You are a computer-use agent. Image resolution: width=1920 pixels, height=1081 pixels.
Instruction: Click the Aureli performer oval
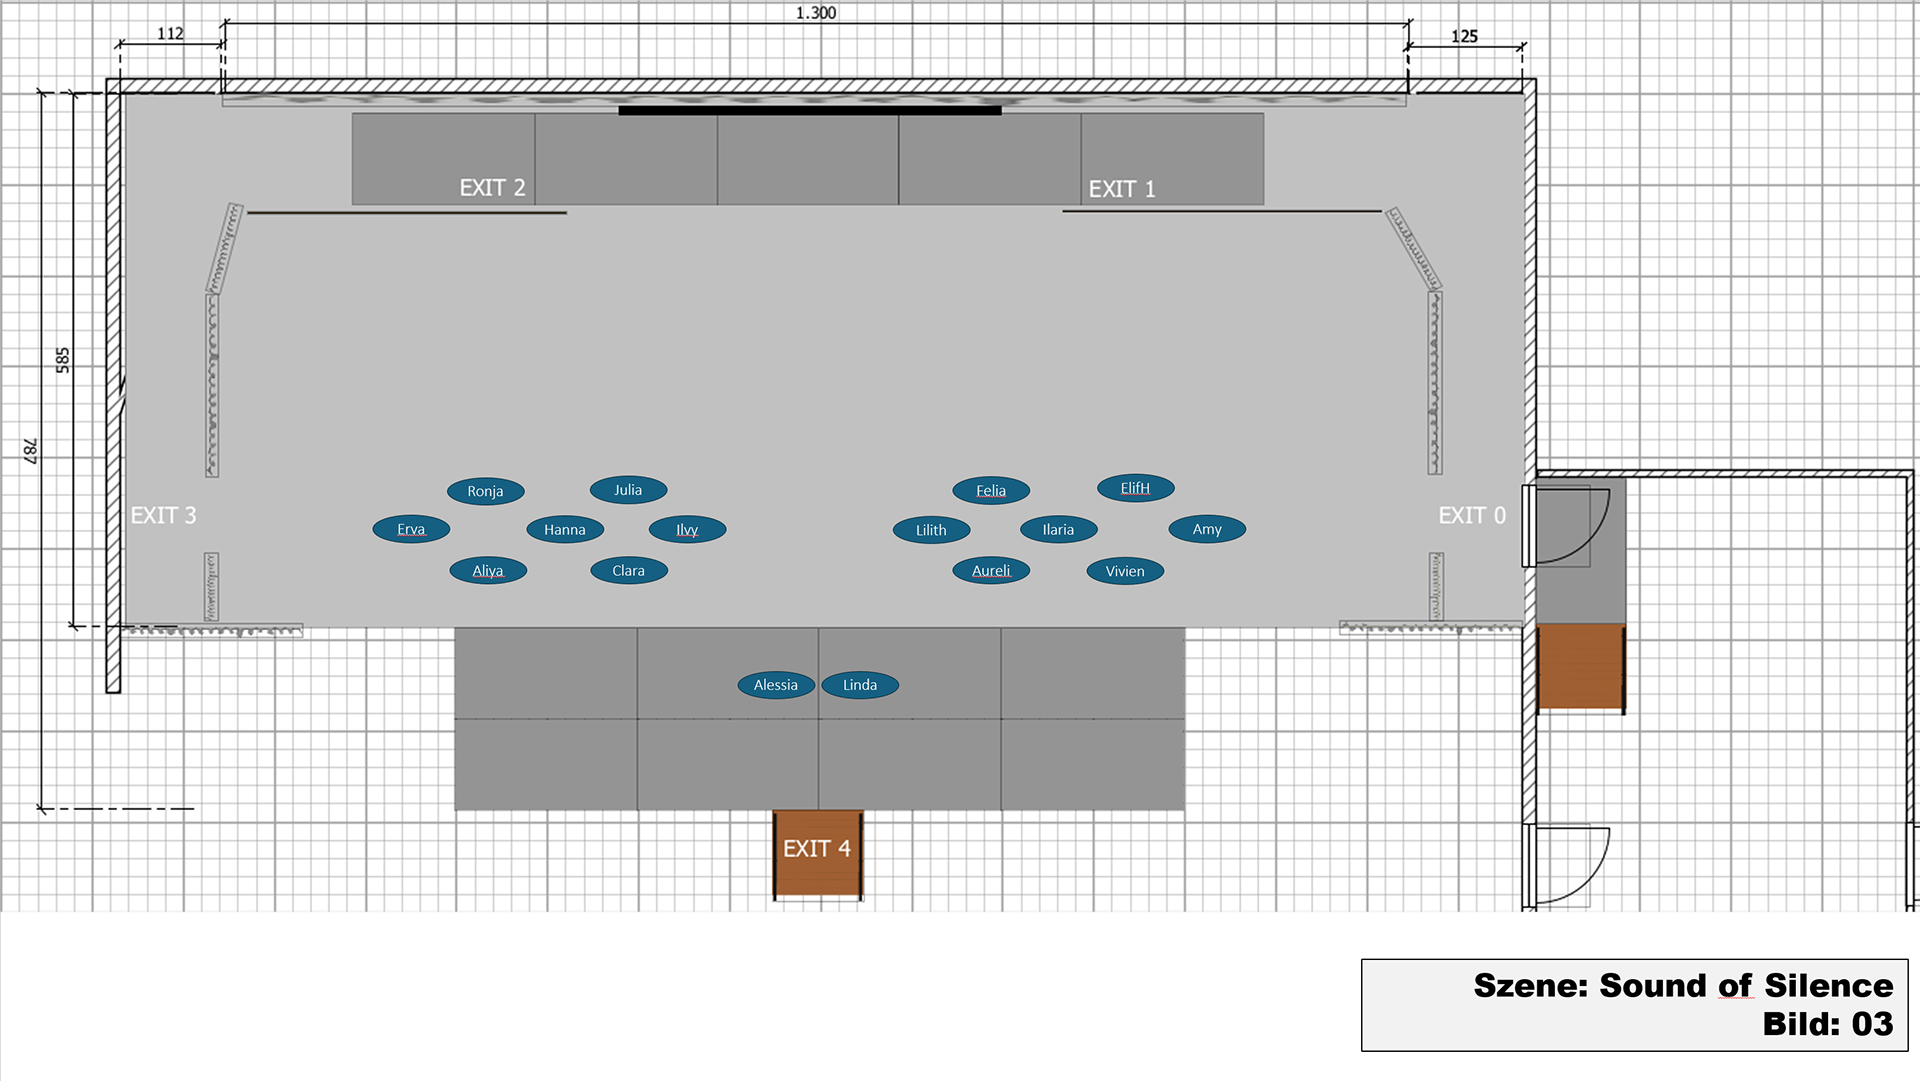coord(991,571)
